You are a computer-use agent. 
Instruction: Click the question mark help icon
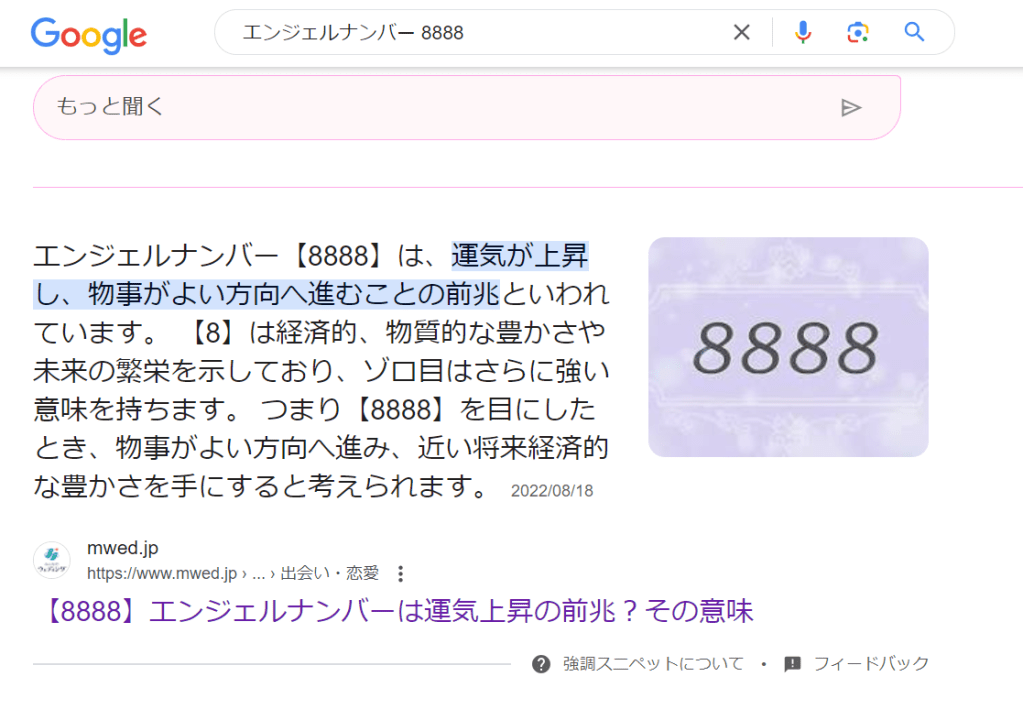tap(541, 664)
